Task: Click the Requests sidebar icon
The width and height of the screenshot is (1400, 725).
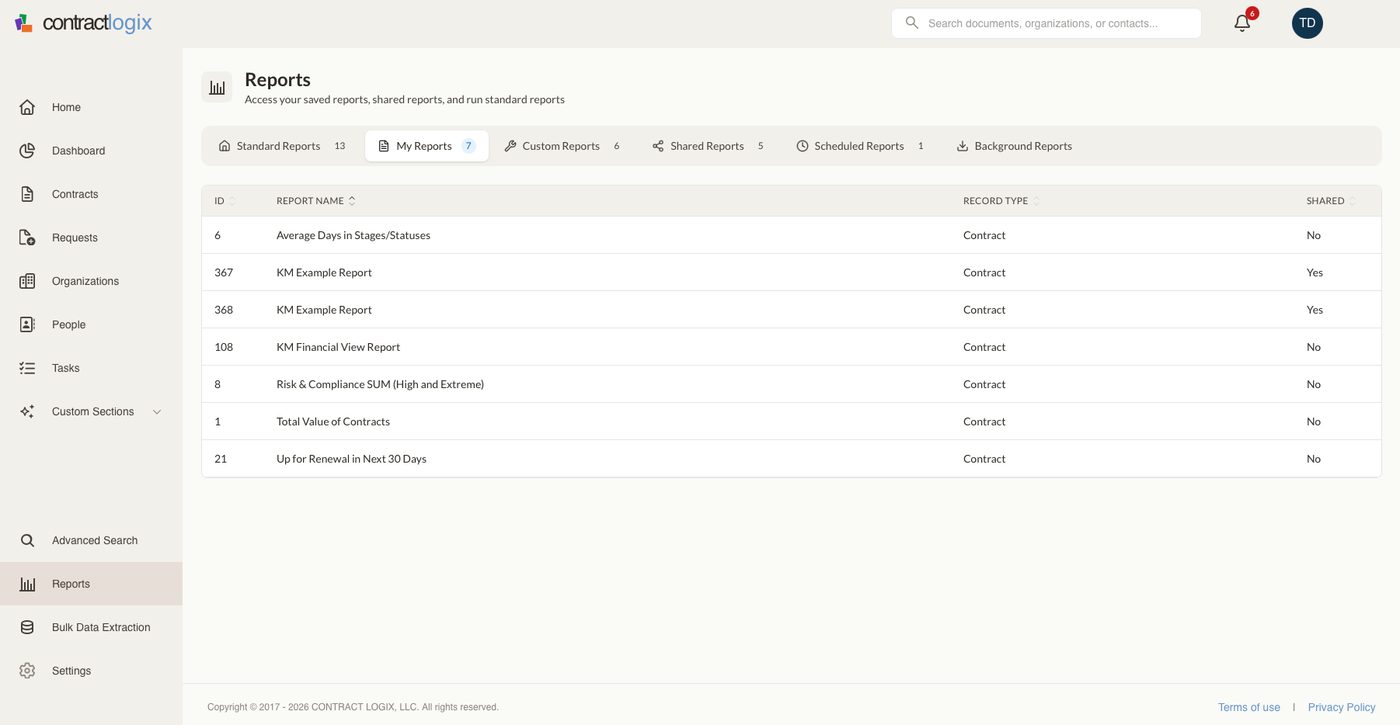Action: pos(27,238)
